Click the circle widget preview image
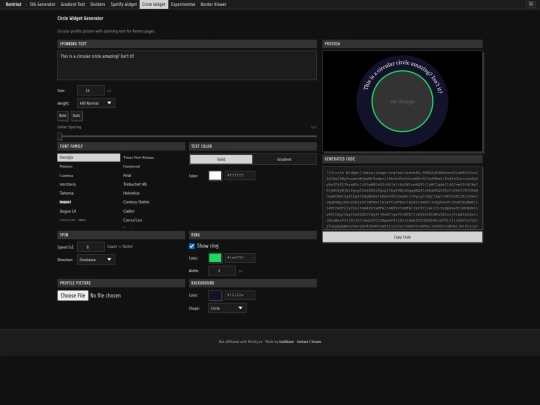The width and height of the screenshot is (540, 405). pos(402,101)
